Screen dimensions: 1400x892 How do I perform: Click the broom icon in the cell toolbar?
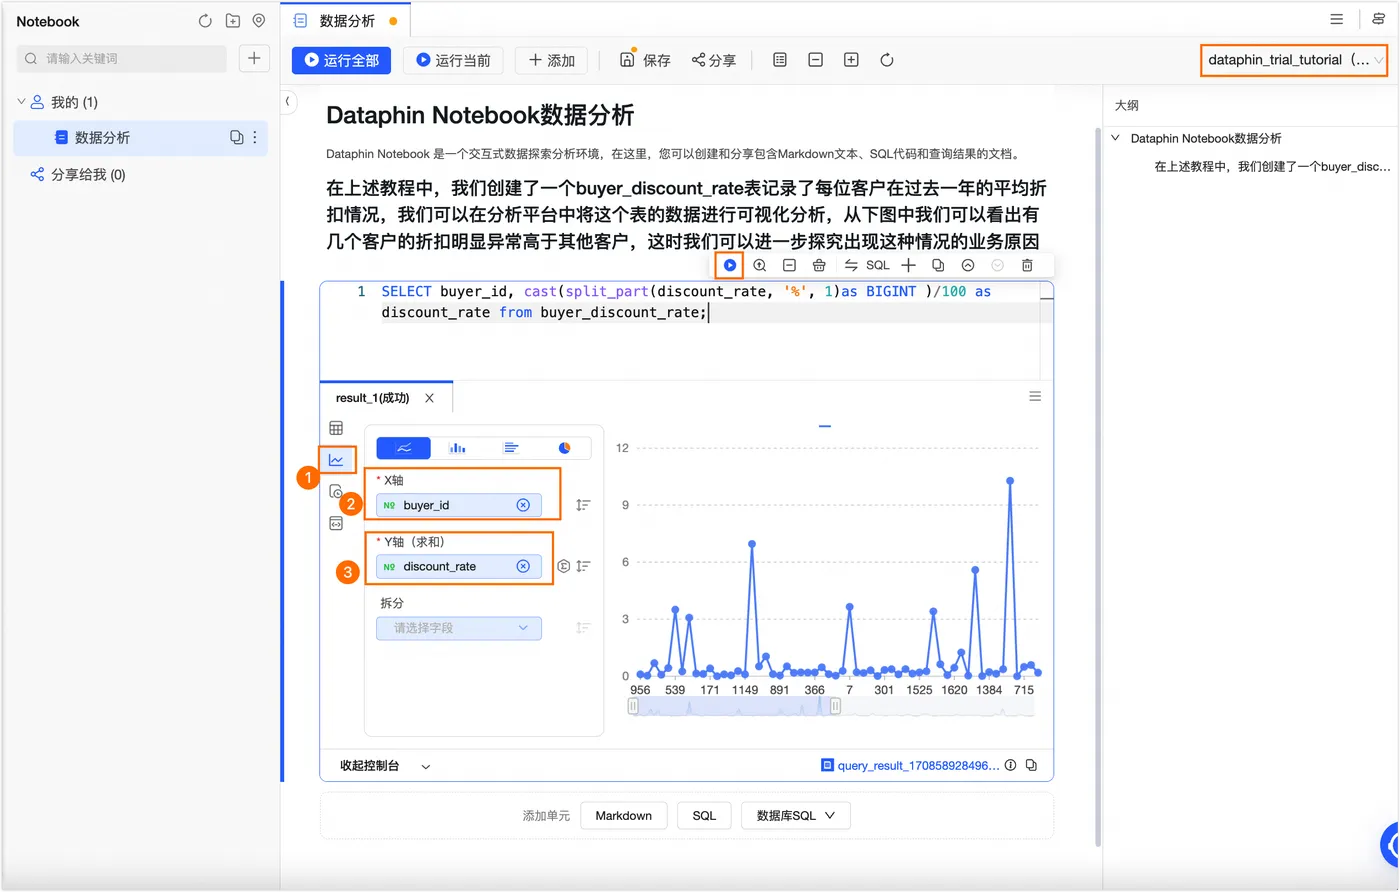819,265
